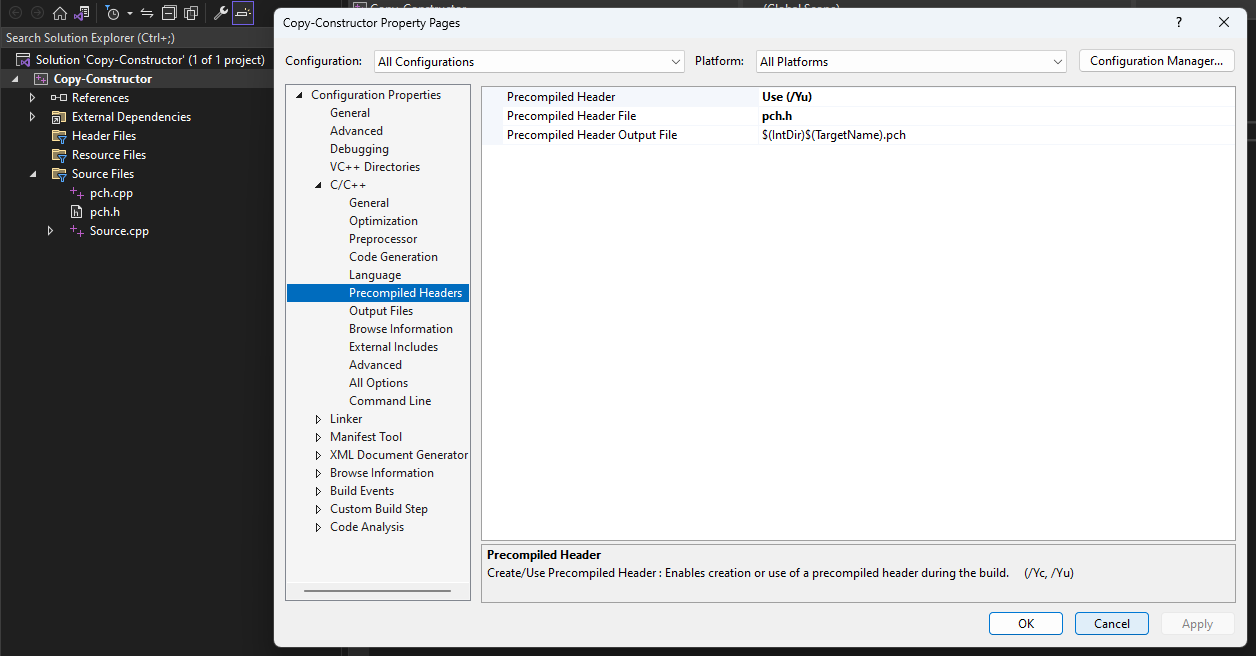
Task: Select the All Options page
Action: [378, 383]
